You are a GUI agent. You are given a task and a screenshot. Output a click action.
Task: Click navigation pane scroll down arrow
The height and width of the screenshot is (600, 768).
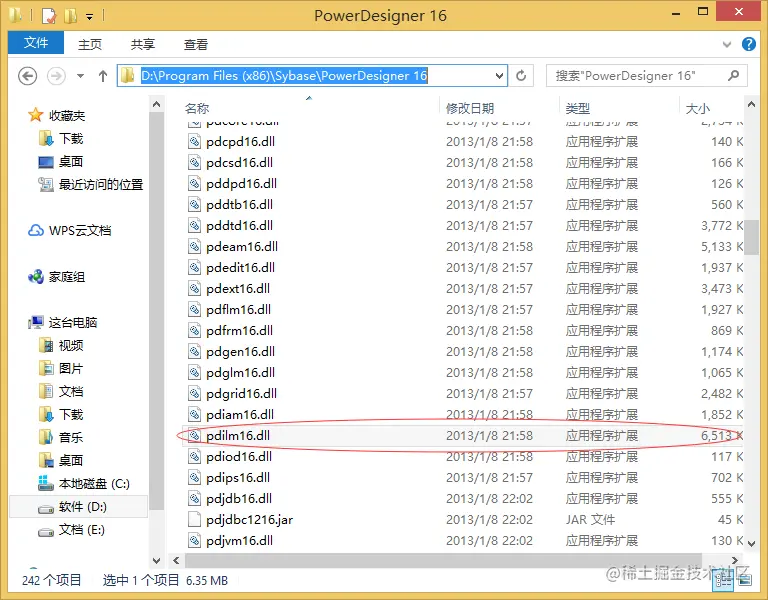tap(156, 560)
